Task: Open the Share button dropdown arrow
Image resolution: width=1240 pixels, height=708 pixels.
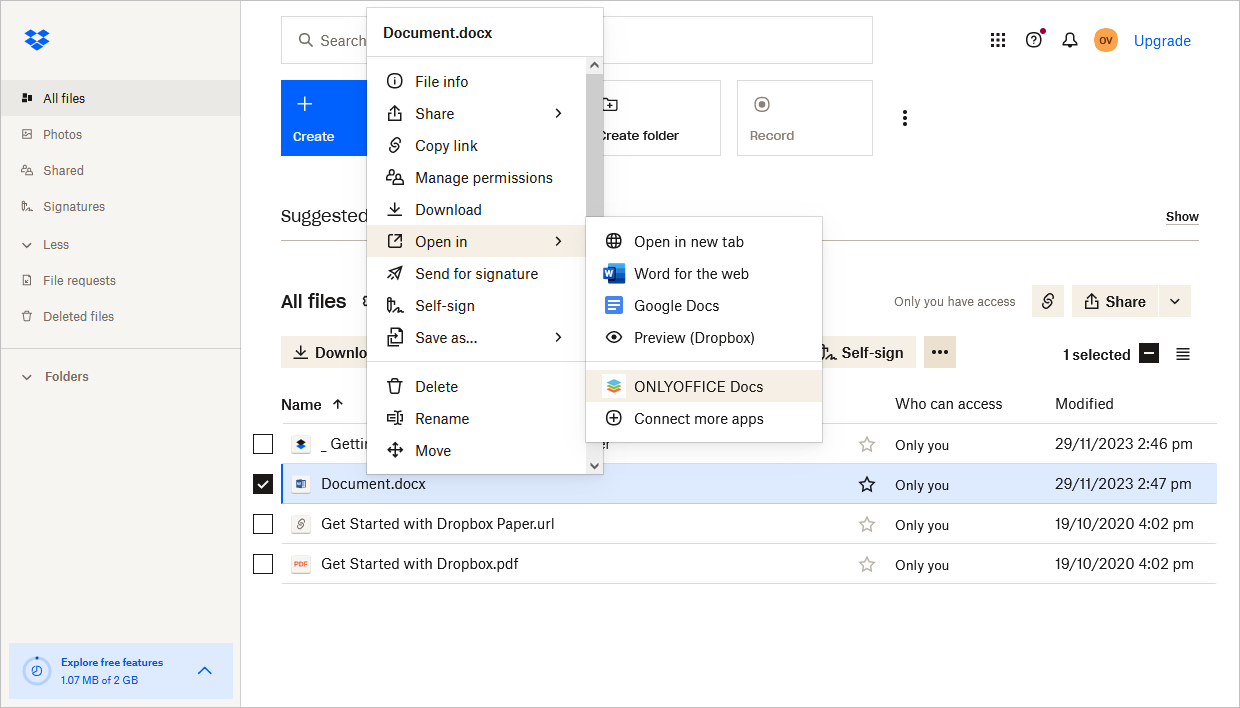Action: (1175, 300)
